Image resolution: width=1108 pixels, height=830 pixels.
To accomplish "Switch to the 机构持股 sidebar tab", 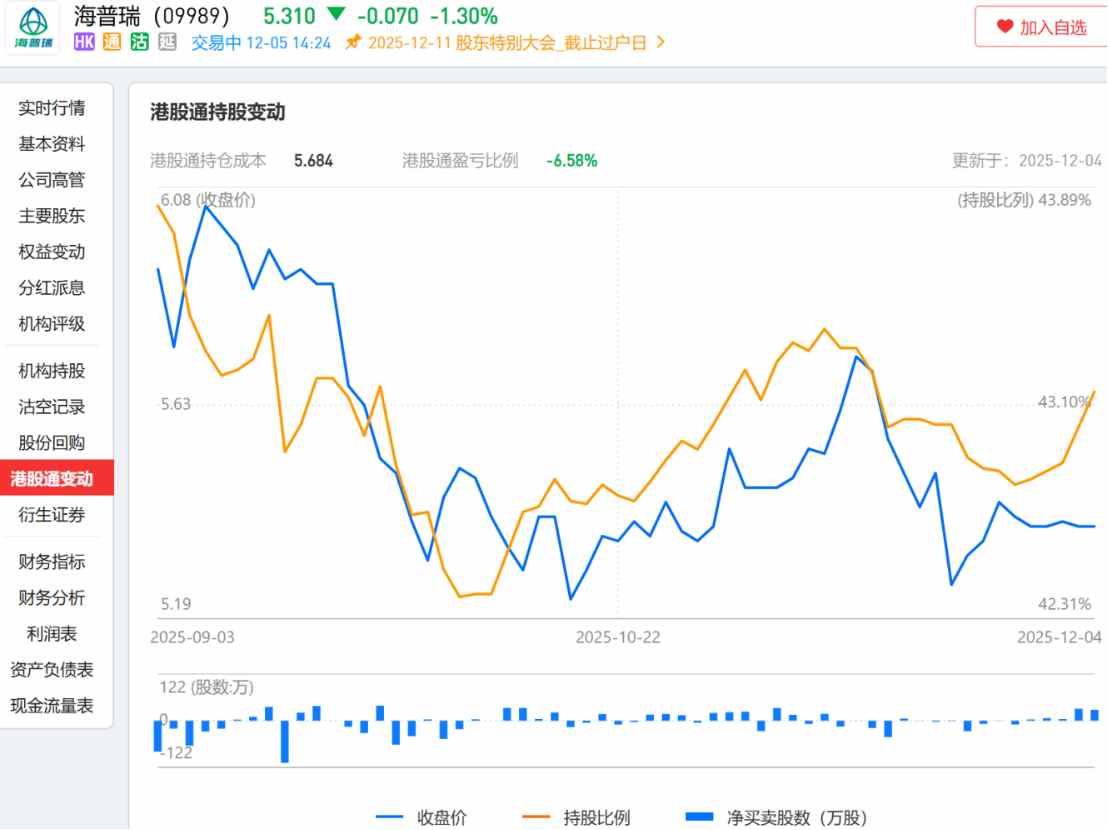I will [x=52, y=371].
